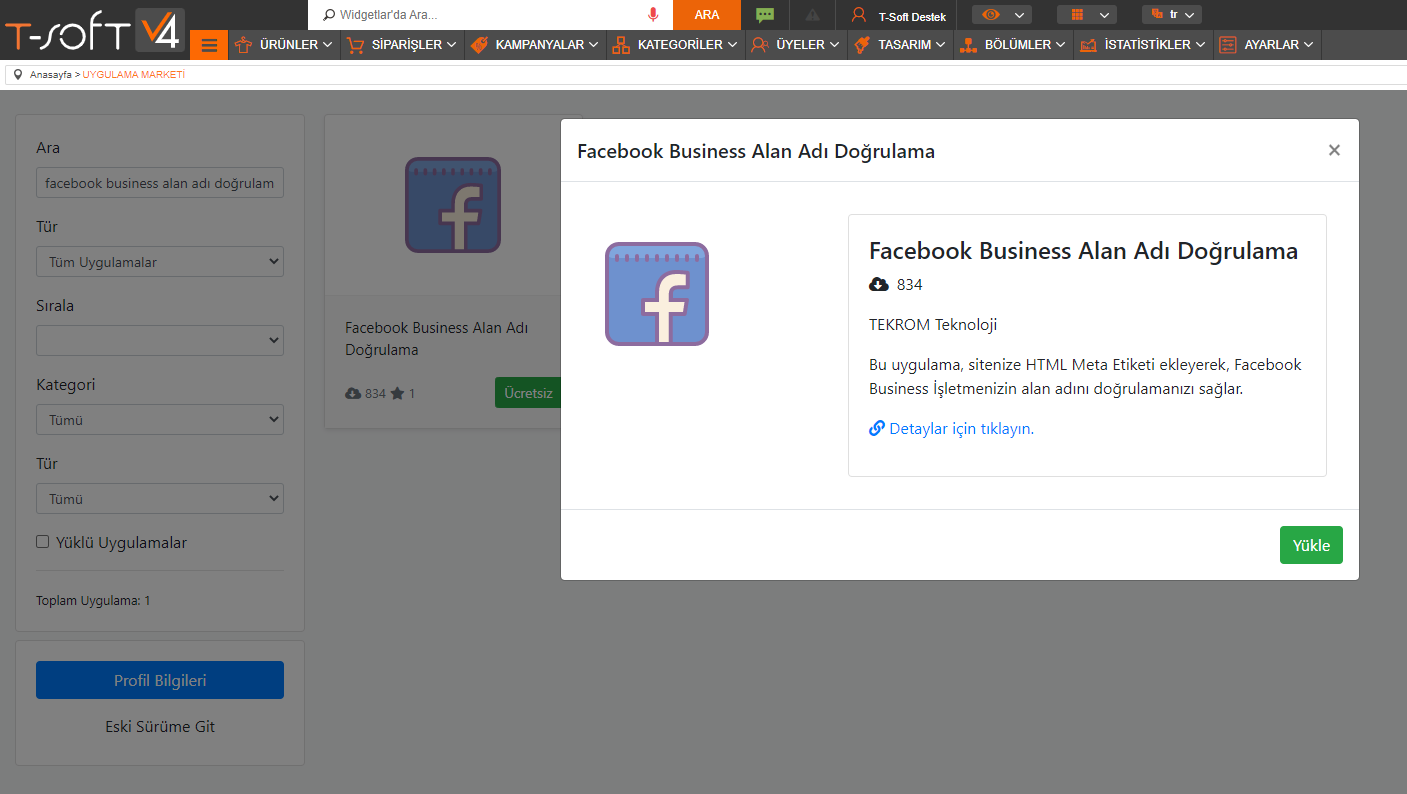Click the UYGULAMA MARKETİ breadcrumb

[134, 75]
